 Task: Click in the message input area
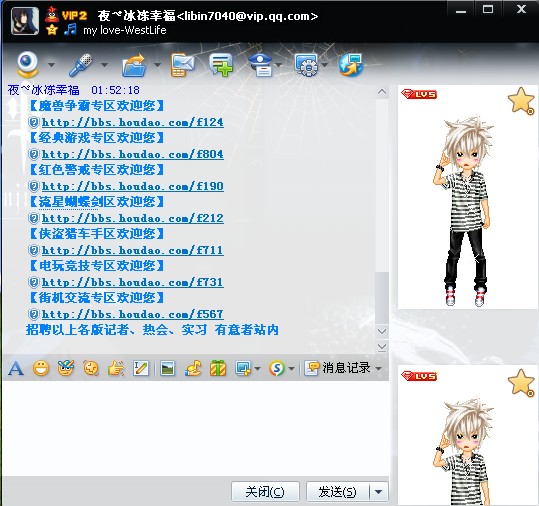coord(195,428)
